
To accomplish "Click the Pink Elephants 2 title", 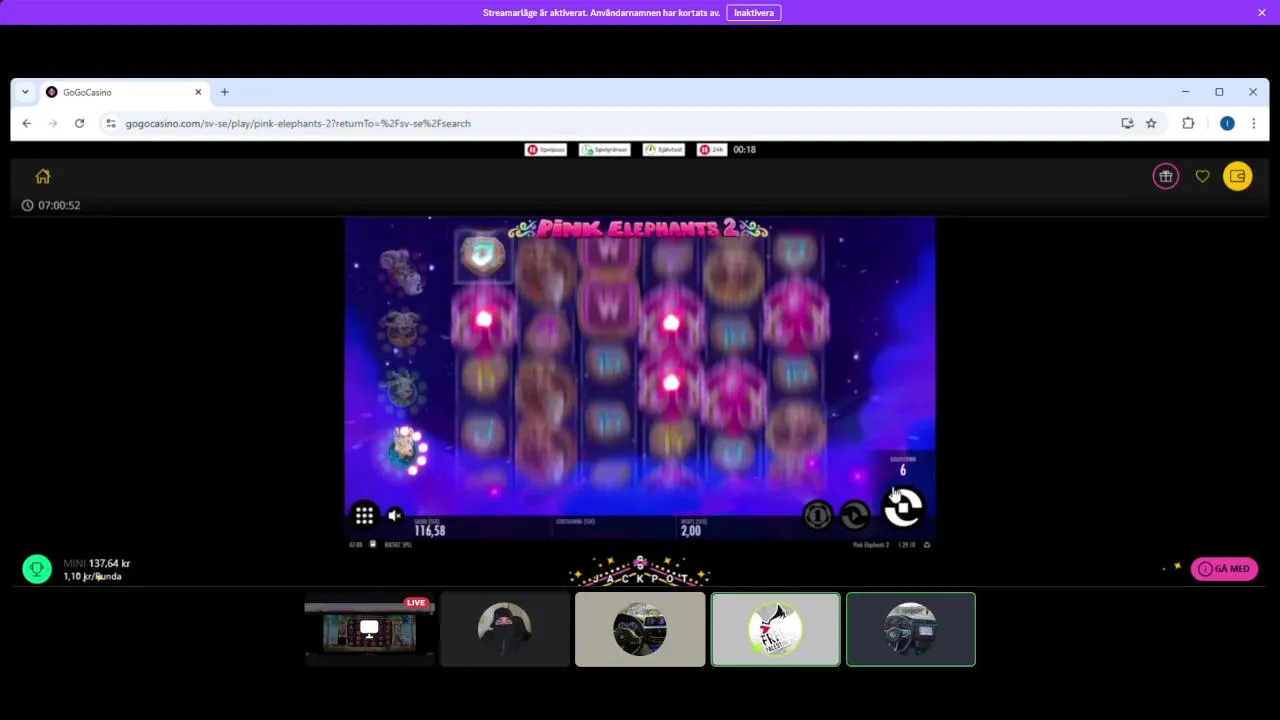I will (638, 229).
